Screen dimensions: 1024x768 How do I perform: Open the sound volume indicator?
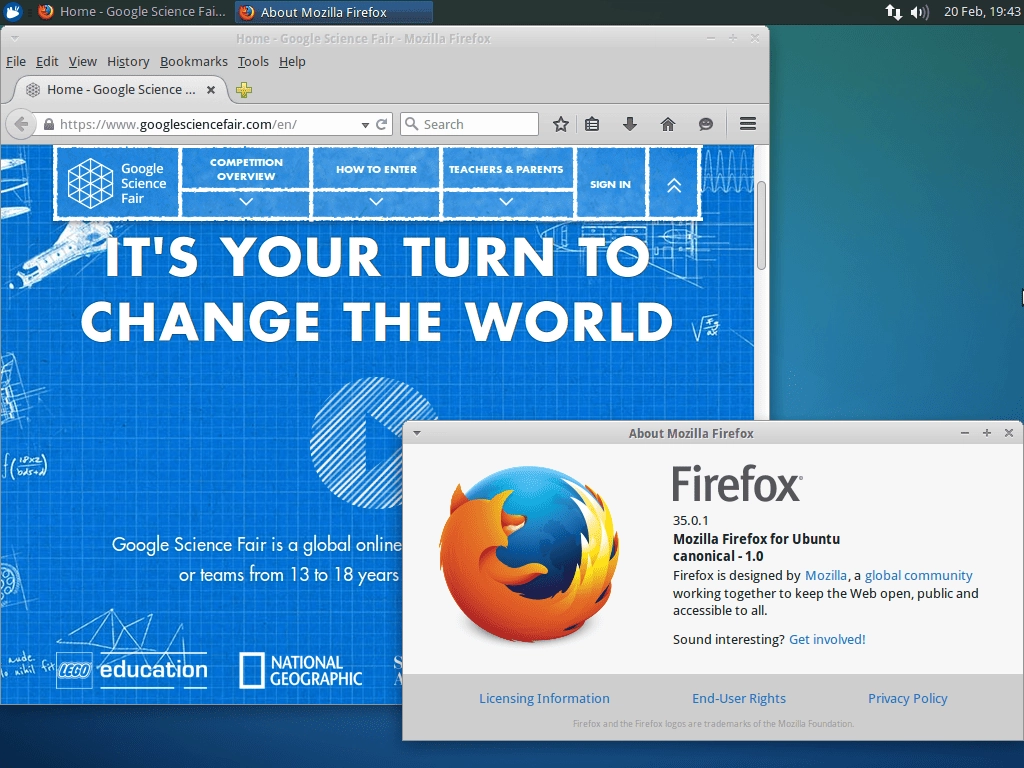coord(920,12)
